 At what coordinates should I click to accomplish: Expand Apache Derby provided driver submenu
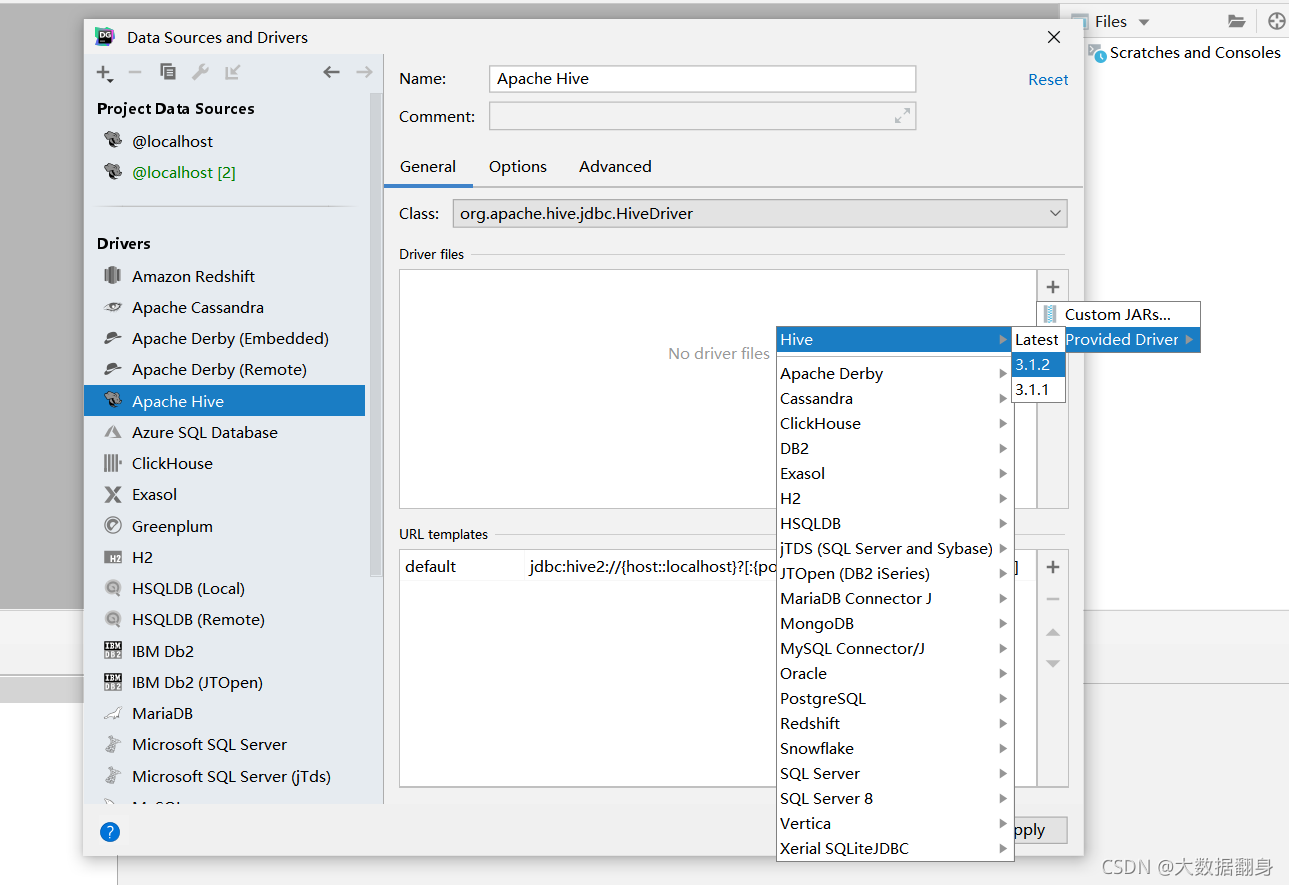click(894, 373)
